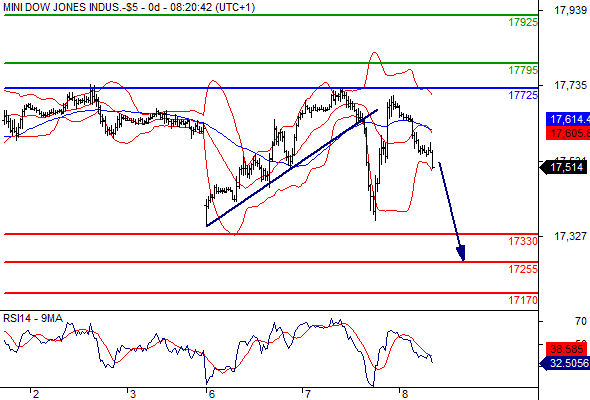
Task: Click date label 8 on time axis
Action: pyautogui.click(x=404, y=394)
